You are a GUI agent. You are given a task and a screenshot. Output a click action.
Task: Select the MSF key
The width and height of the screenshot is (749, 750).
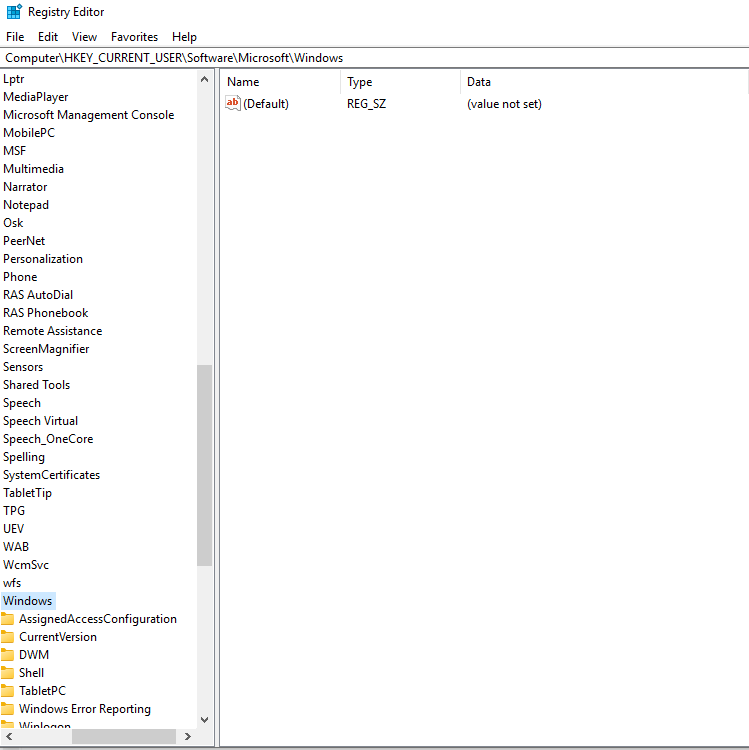14,151
